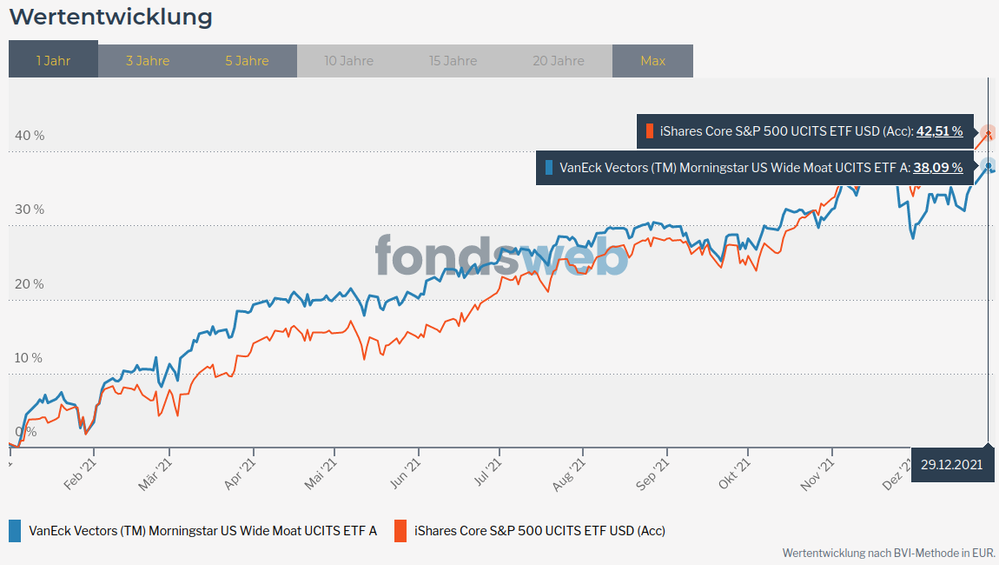Click blue VanEck legend color swatch
The width and height of the screenshot is (999, 565).
click(x=15, y=530)
